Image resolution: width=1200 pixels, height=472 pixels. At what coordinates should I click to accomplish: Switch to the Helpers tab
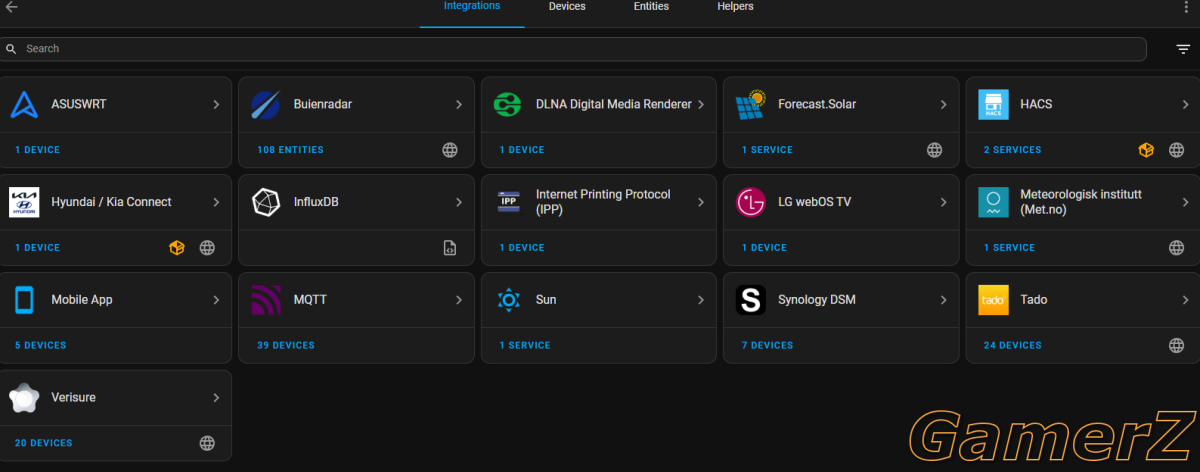point(735,7)
